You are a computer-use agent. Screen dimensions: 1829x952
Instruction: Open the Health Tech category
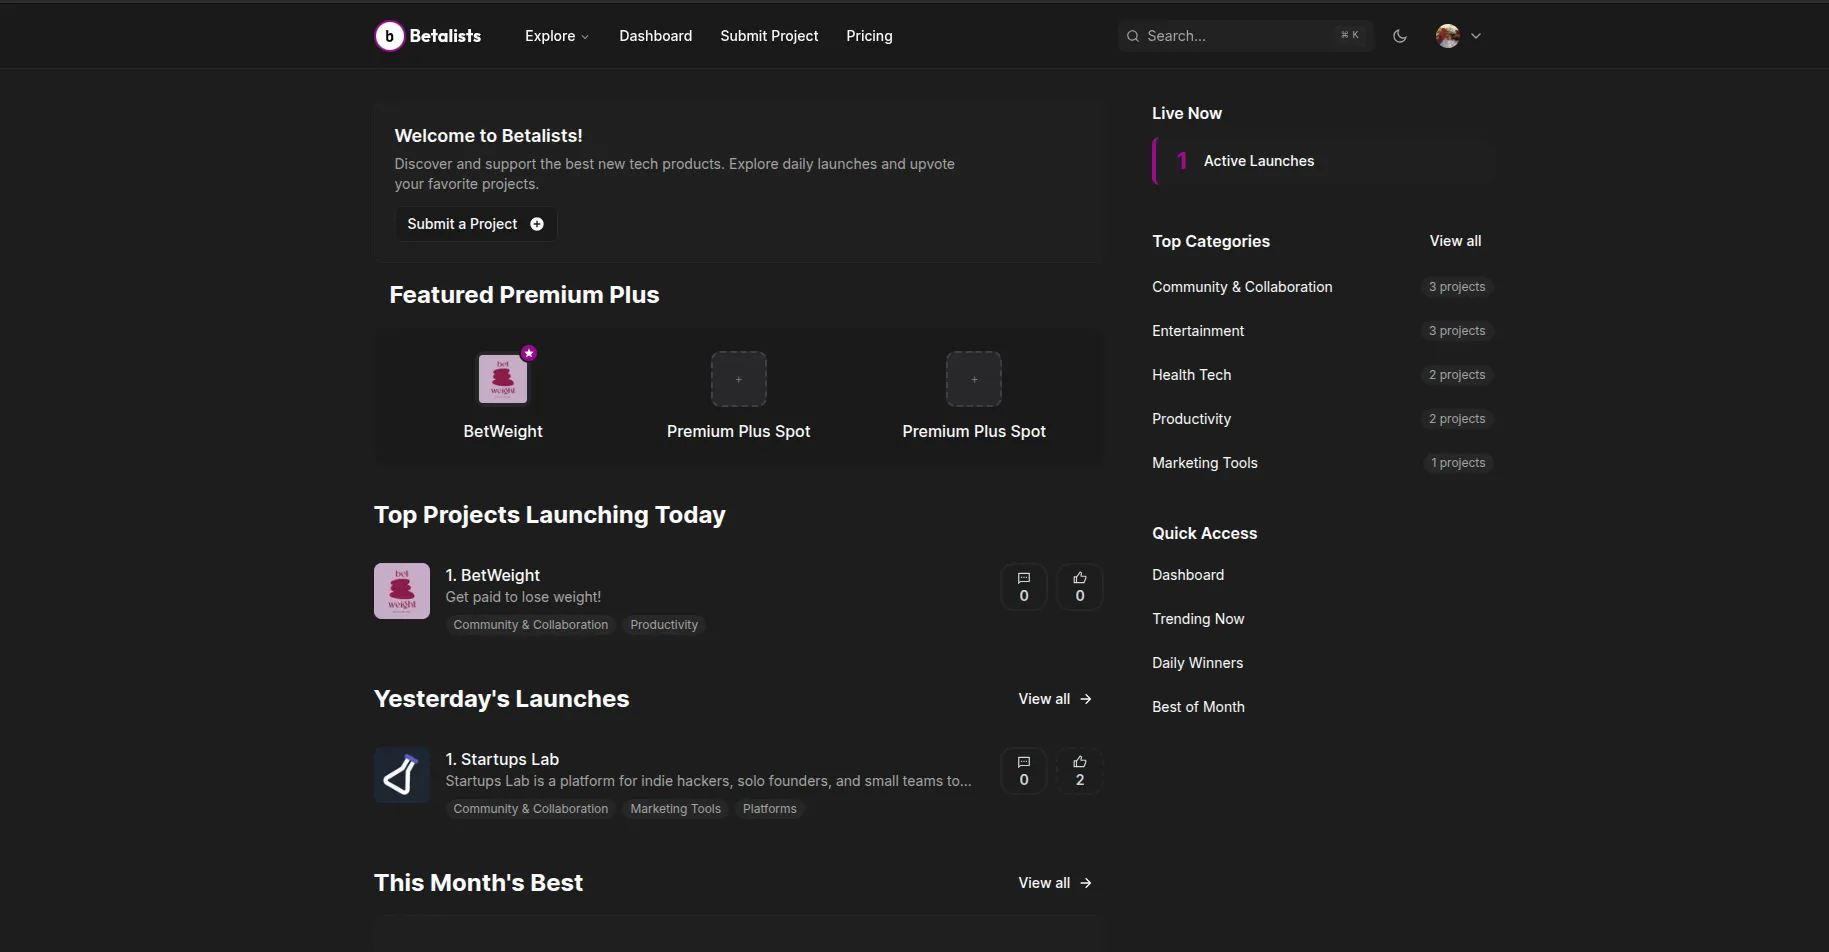point(1191,375)
